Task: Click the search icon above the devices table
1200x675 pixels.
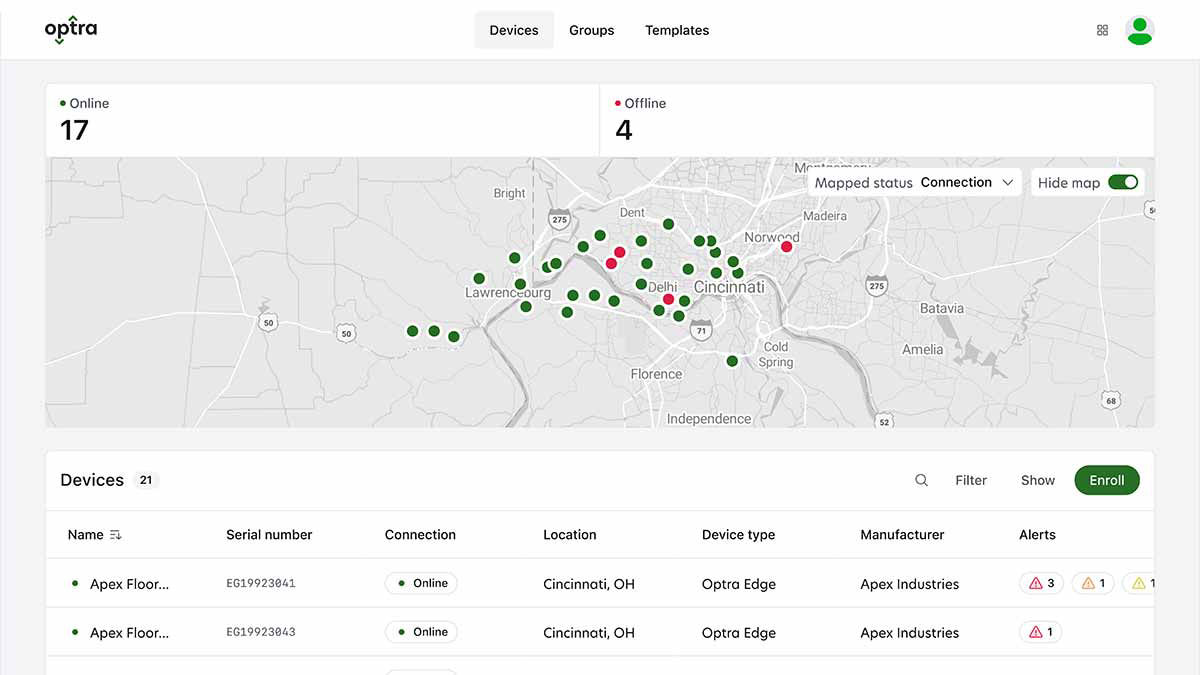Action: click(921, 480)
